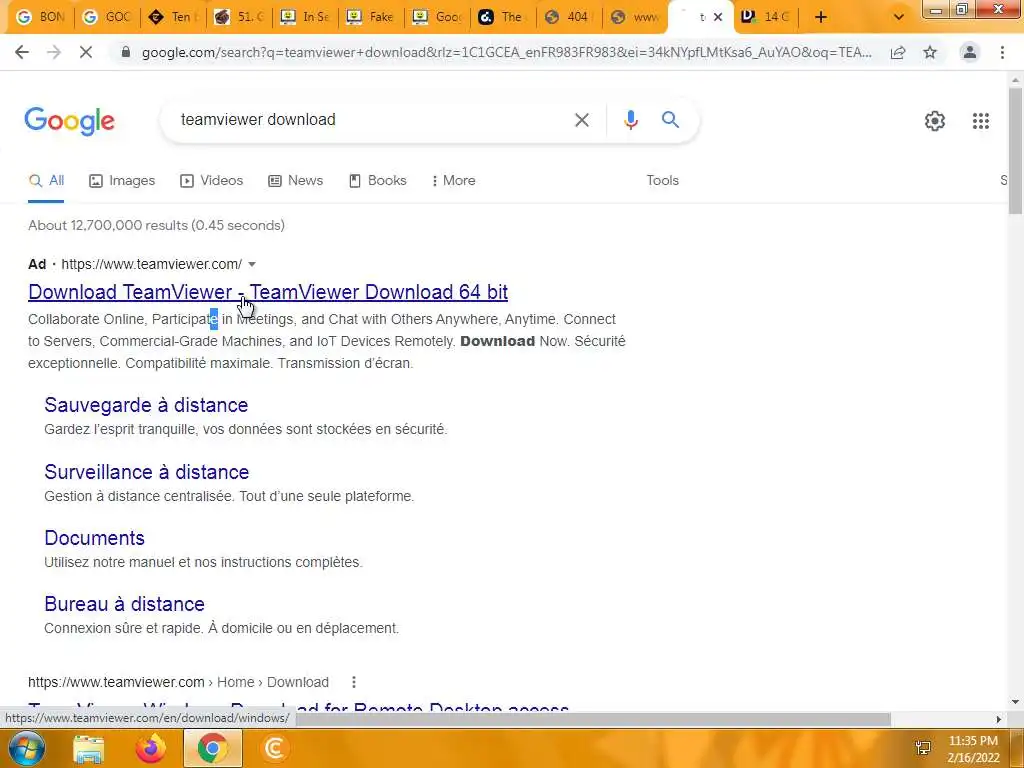Open search Tools
Viewport: 1024px width, 768px height.
click(662, 181)
